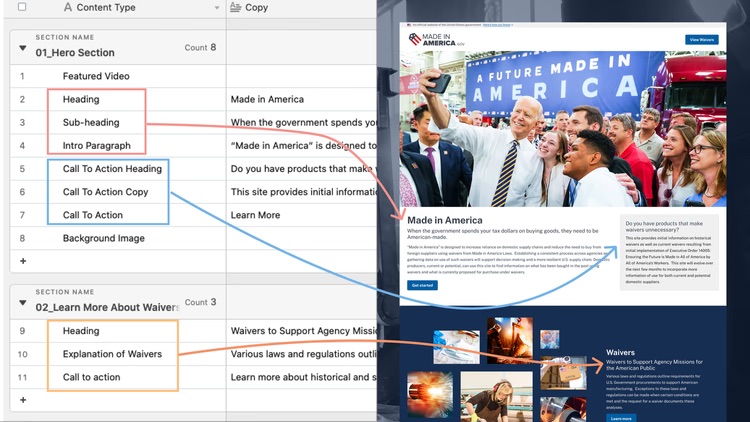
Task: Tick the select-all checkbox in header
Action: tap(22, 7)
